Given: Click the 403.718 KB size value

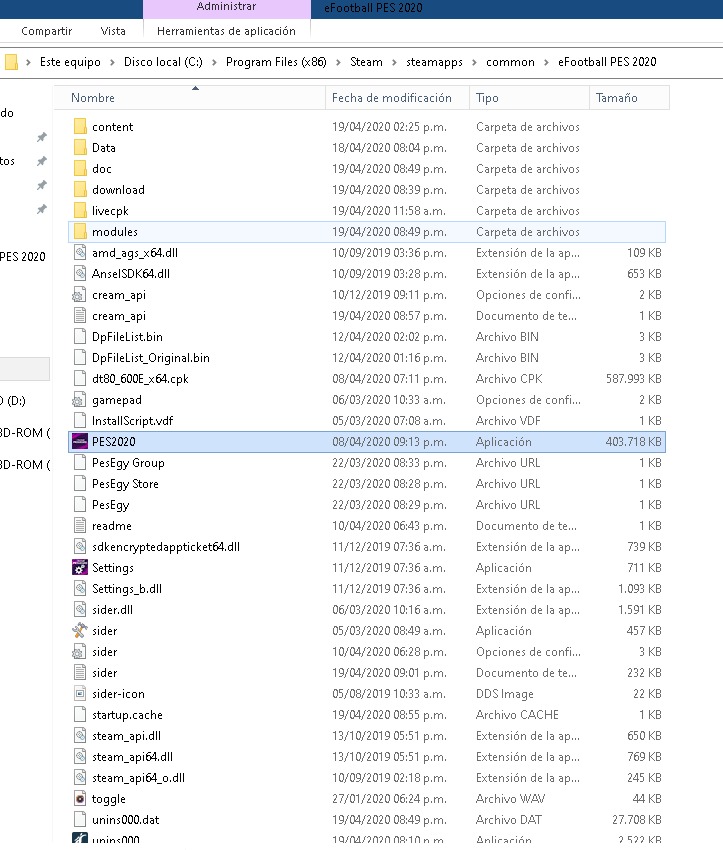Looking at the screenshot, I should click(x=634, y=442).
